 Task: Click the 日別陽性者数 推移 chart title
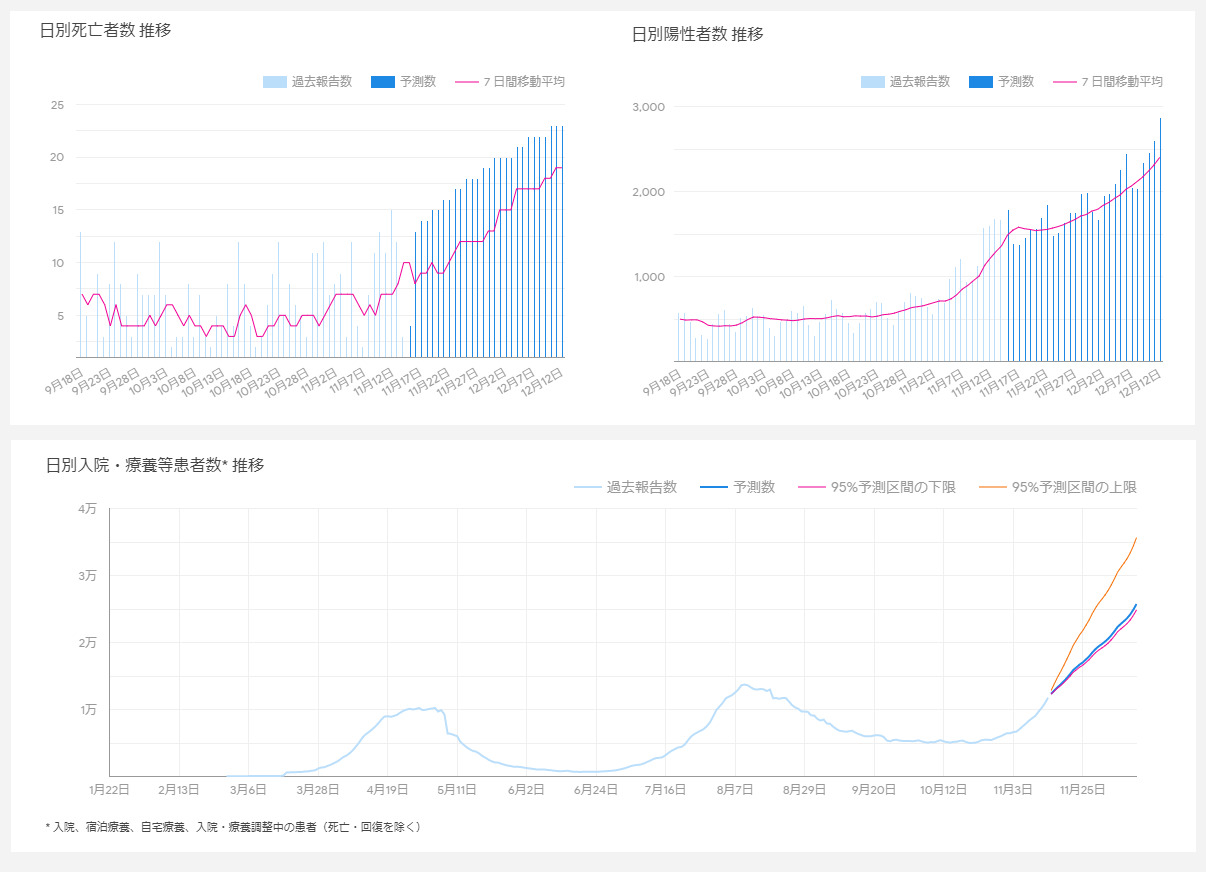pyautogui.click(x=697, y=34)
